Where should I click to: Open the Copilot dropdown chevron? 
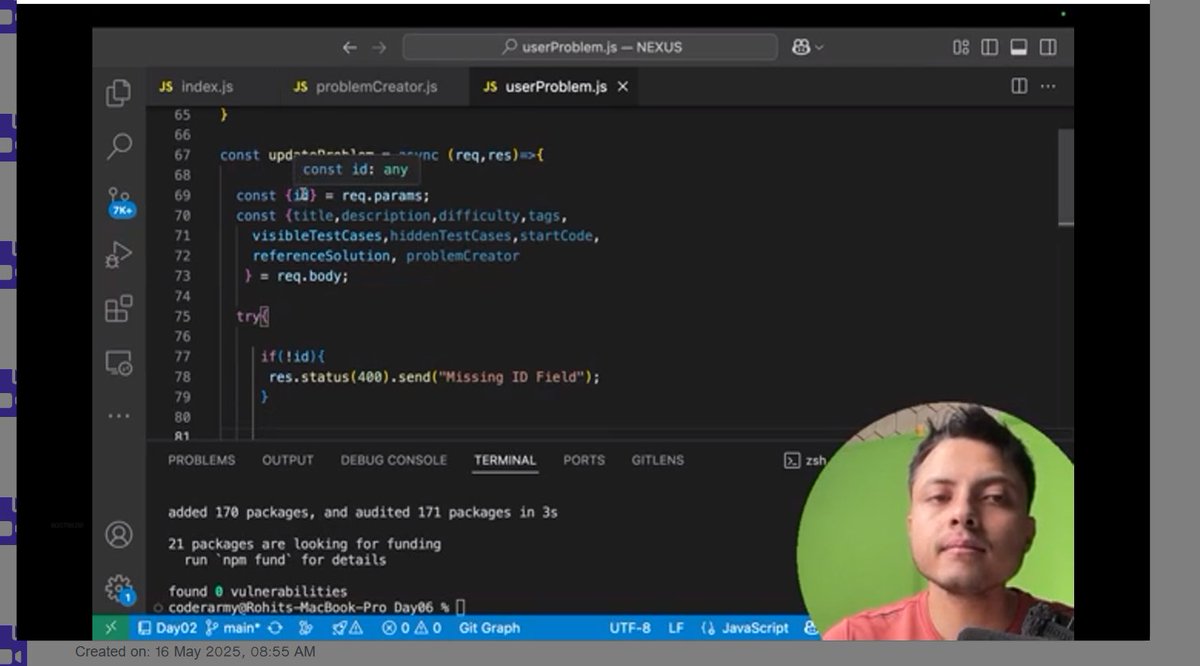coord(820,47)
